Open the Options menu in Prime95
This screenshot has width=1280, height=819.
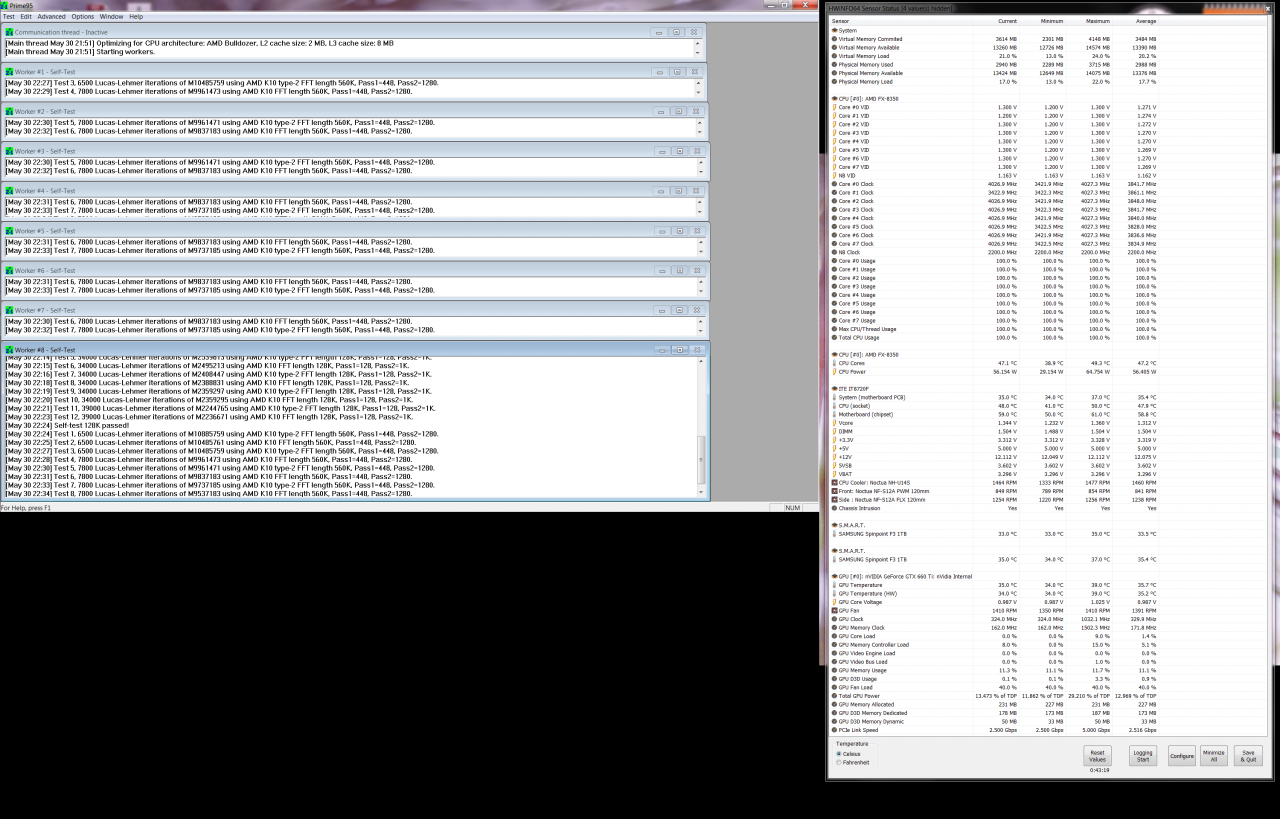[82, 17]
